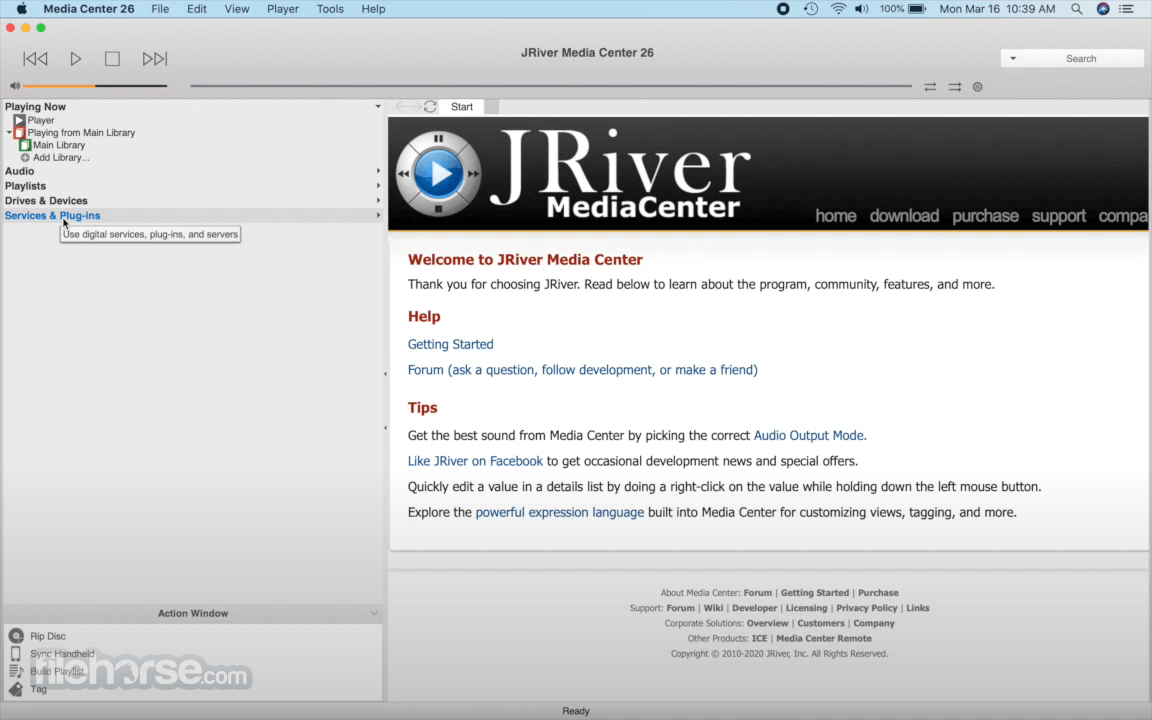
Task: Open powerful expression language link
Action: coord(559,512)
